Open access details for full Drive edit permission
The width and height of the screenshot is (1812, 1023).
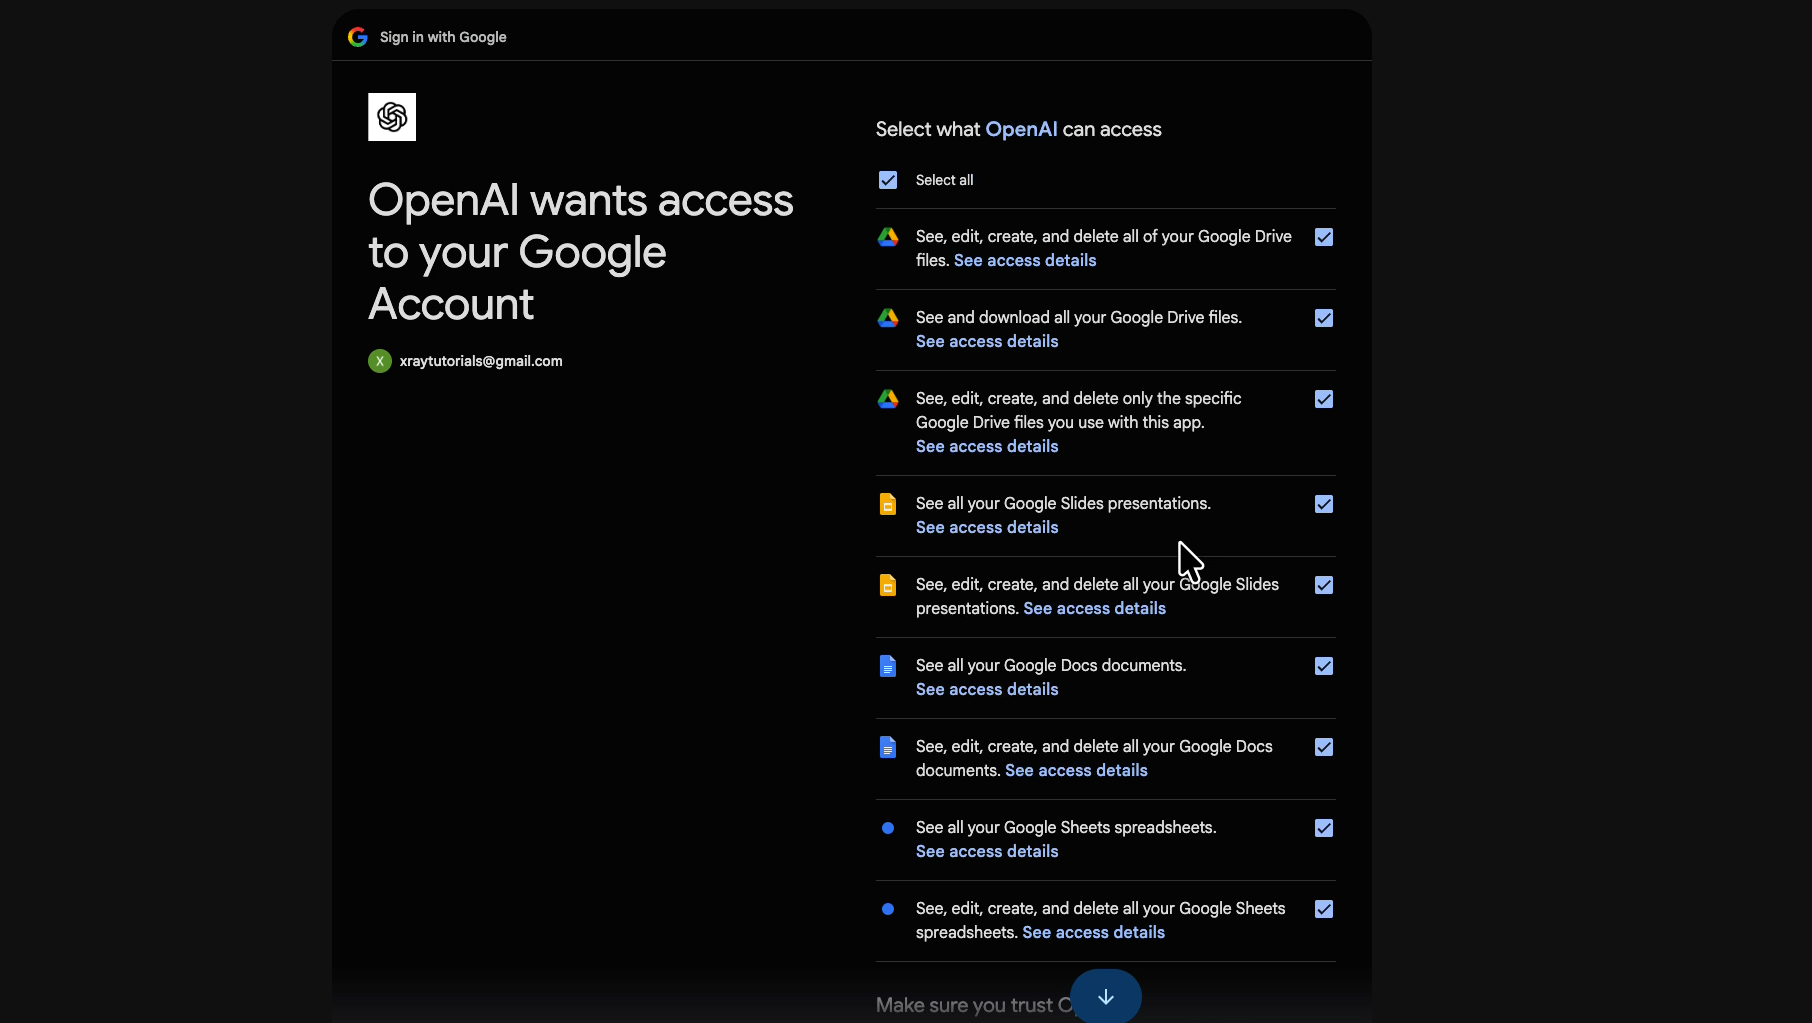(x=1025, y=260)
